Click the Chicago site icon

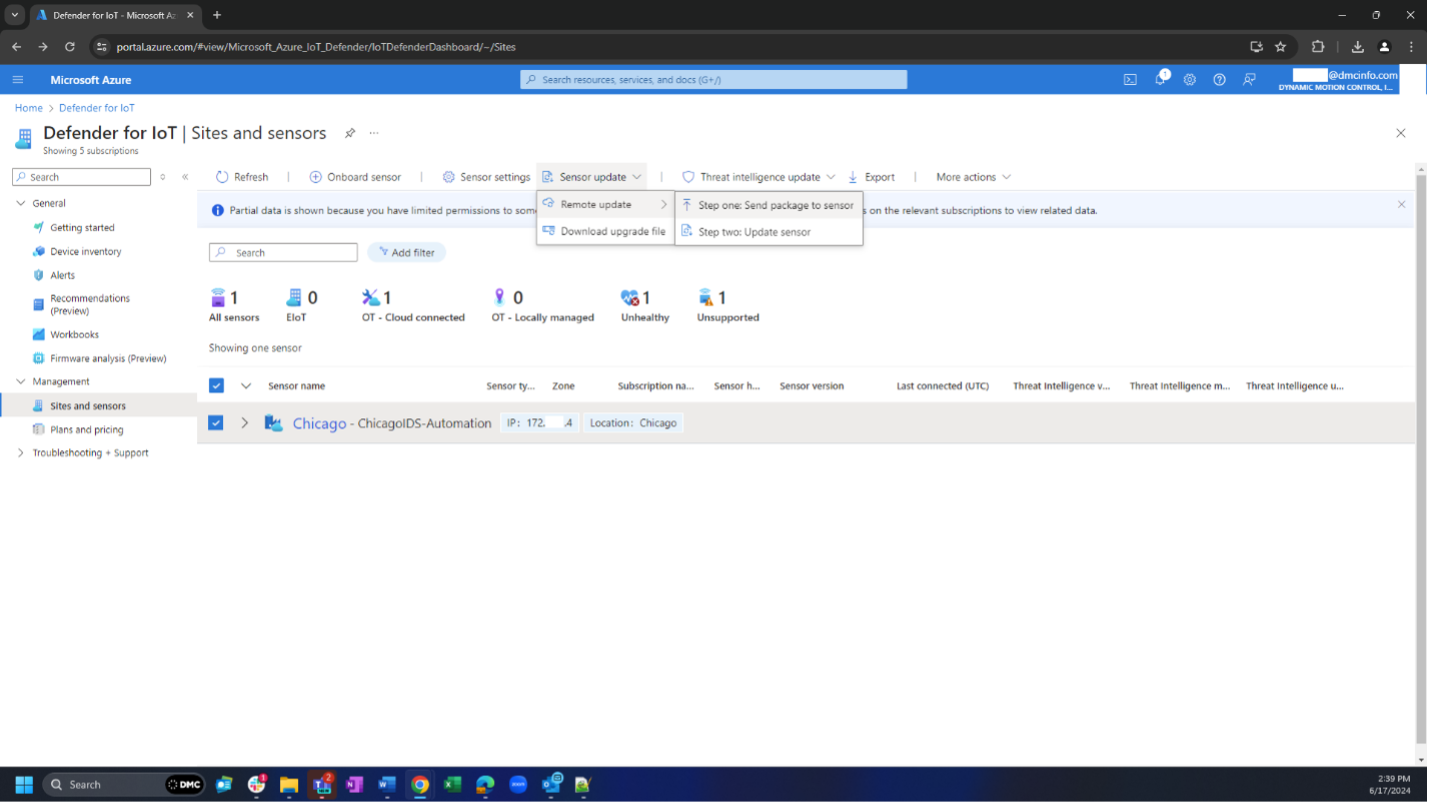[273, 423]
